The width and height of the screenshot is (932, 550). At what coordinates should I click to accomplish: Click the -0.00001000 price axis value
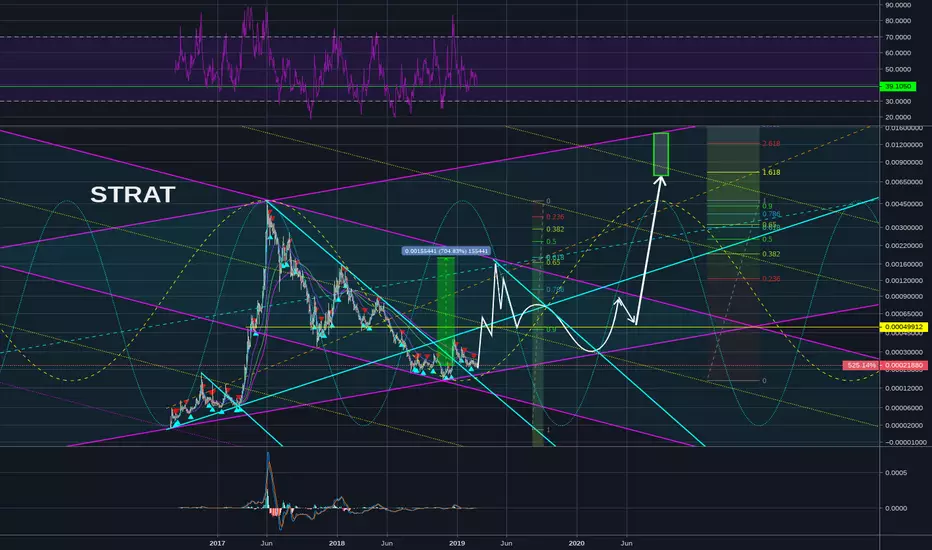click(x=904, y=442)
